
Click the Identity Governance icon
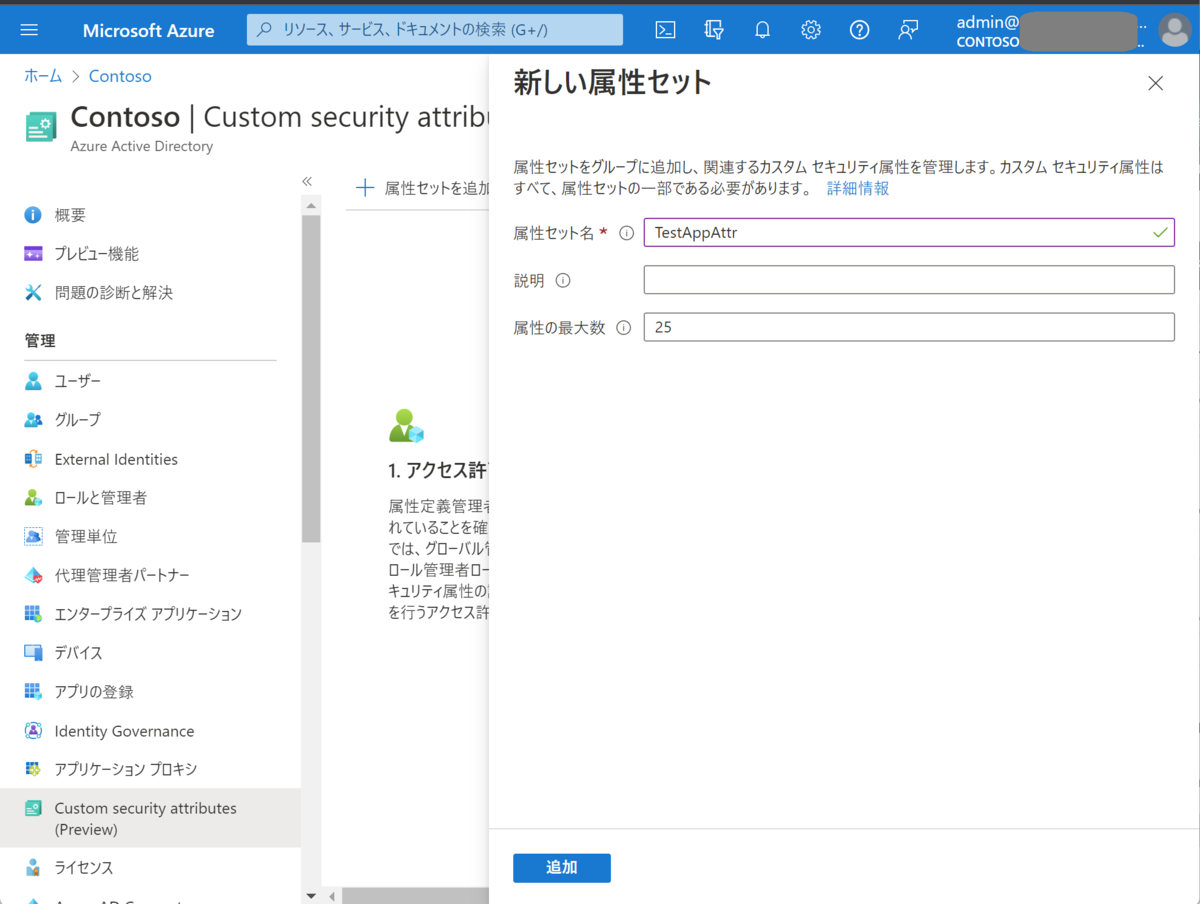coord(34,731)
